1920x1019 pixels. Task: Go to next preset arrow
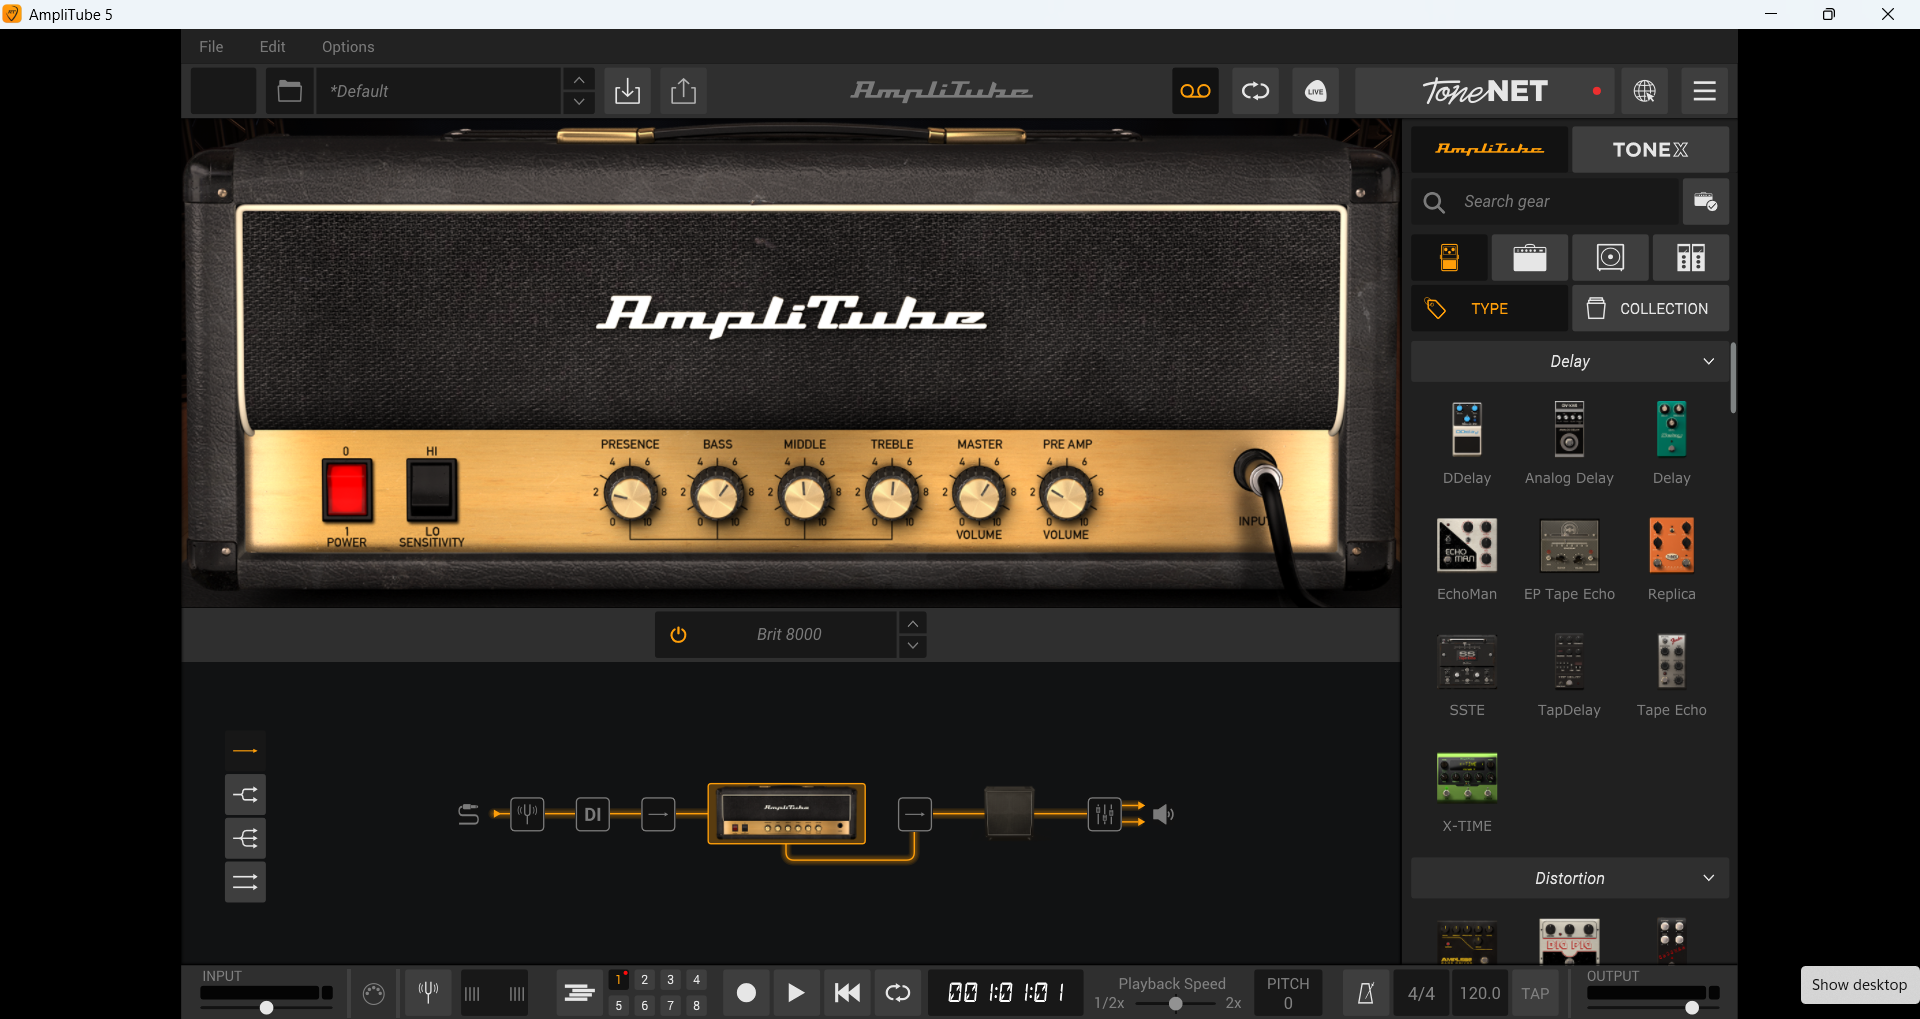click(579, 102)
